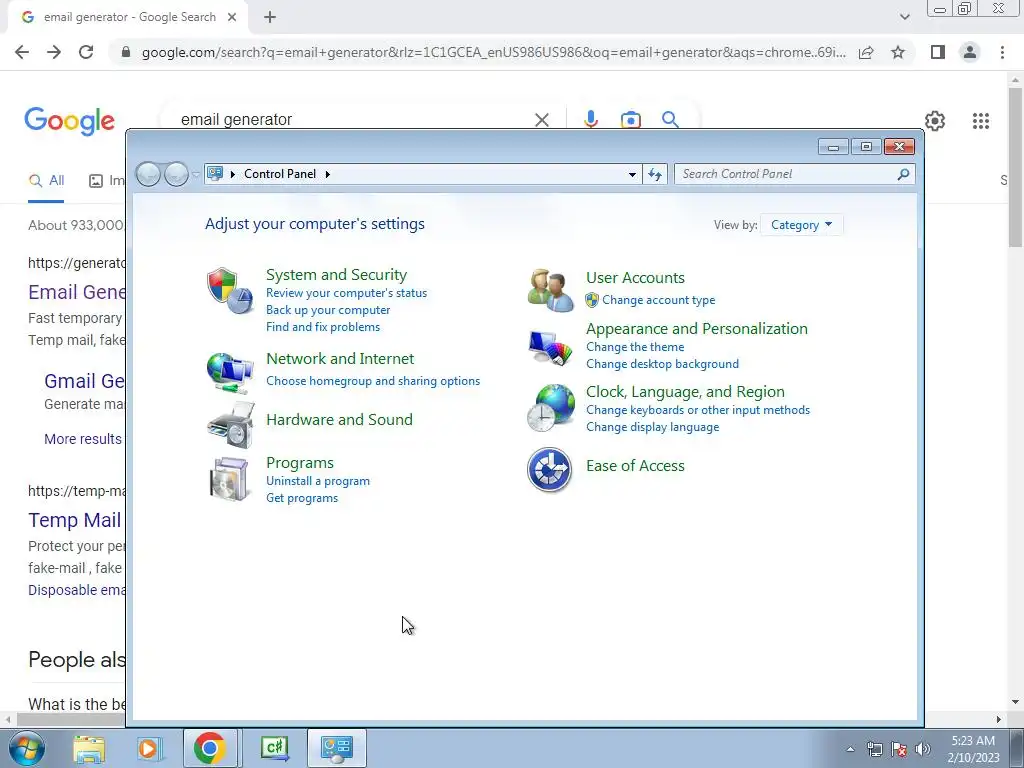The width and height of the screenshot is (1024, 768).
Task: Expand the arrow before Control Panel breadcrumb
Action: tap(232, 174)
